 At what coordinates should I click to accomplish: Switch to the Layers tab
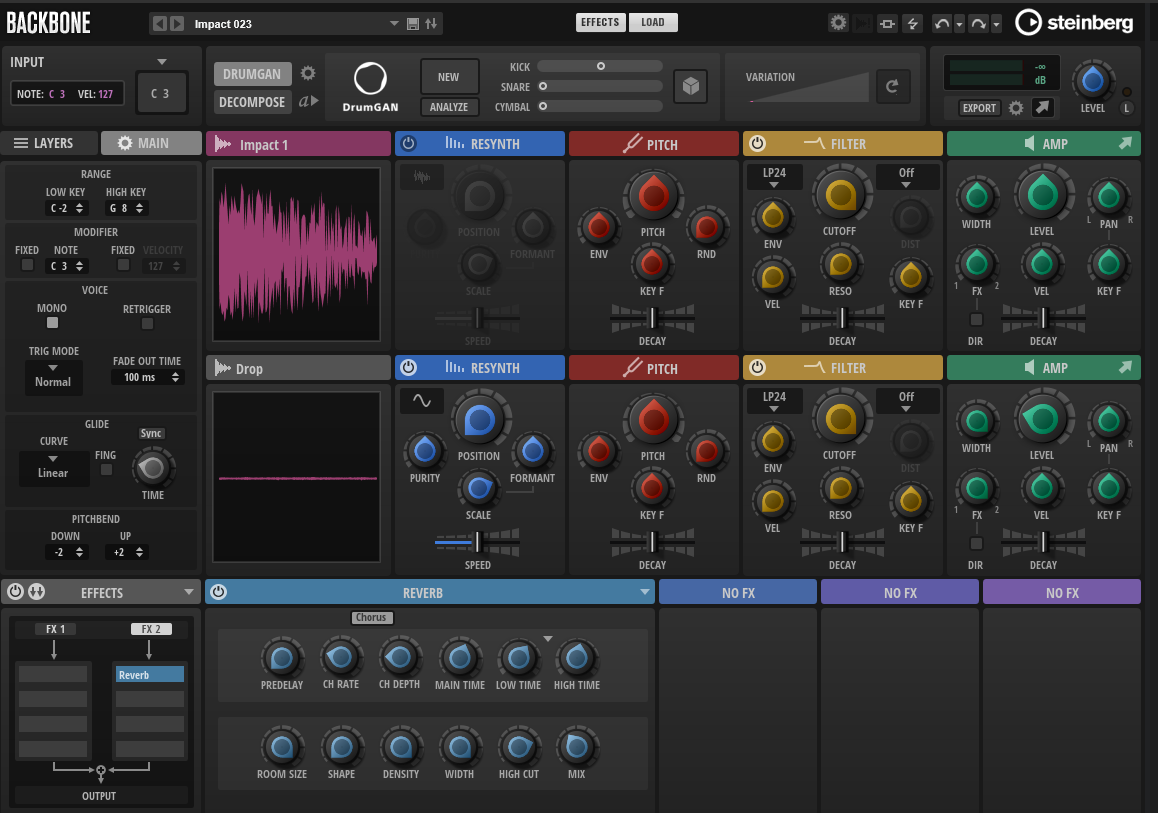pyautogui.click(x=50, y=143)
